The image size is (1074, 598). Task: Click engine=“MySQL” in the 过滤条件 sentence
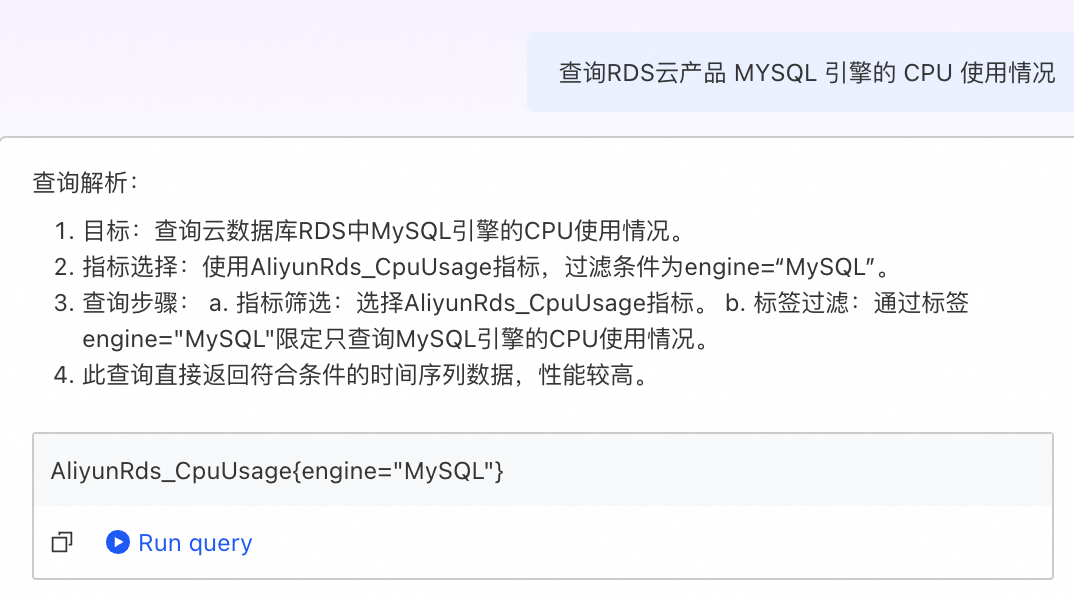point(779,267)
